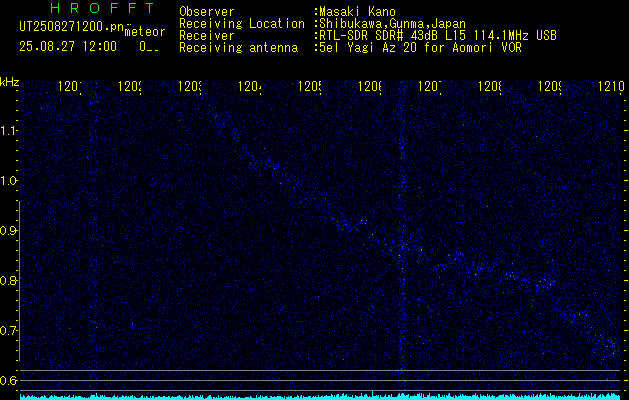Click the 1207 time marker
Viewport: 629px width, 400px height.
(x=430, y=86)
